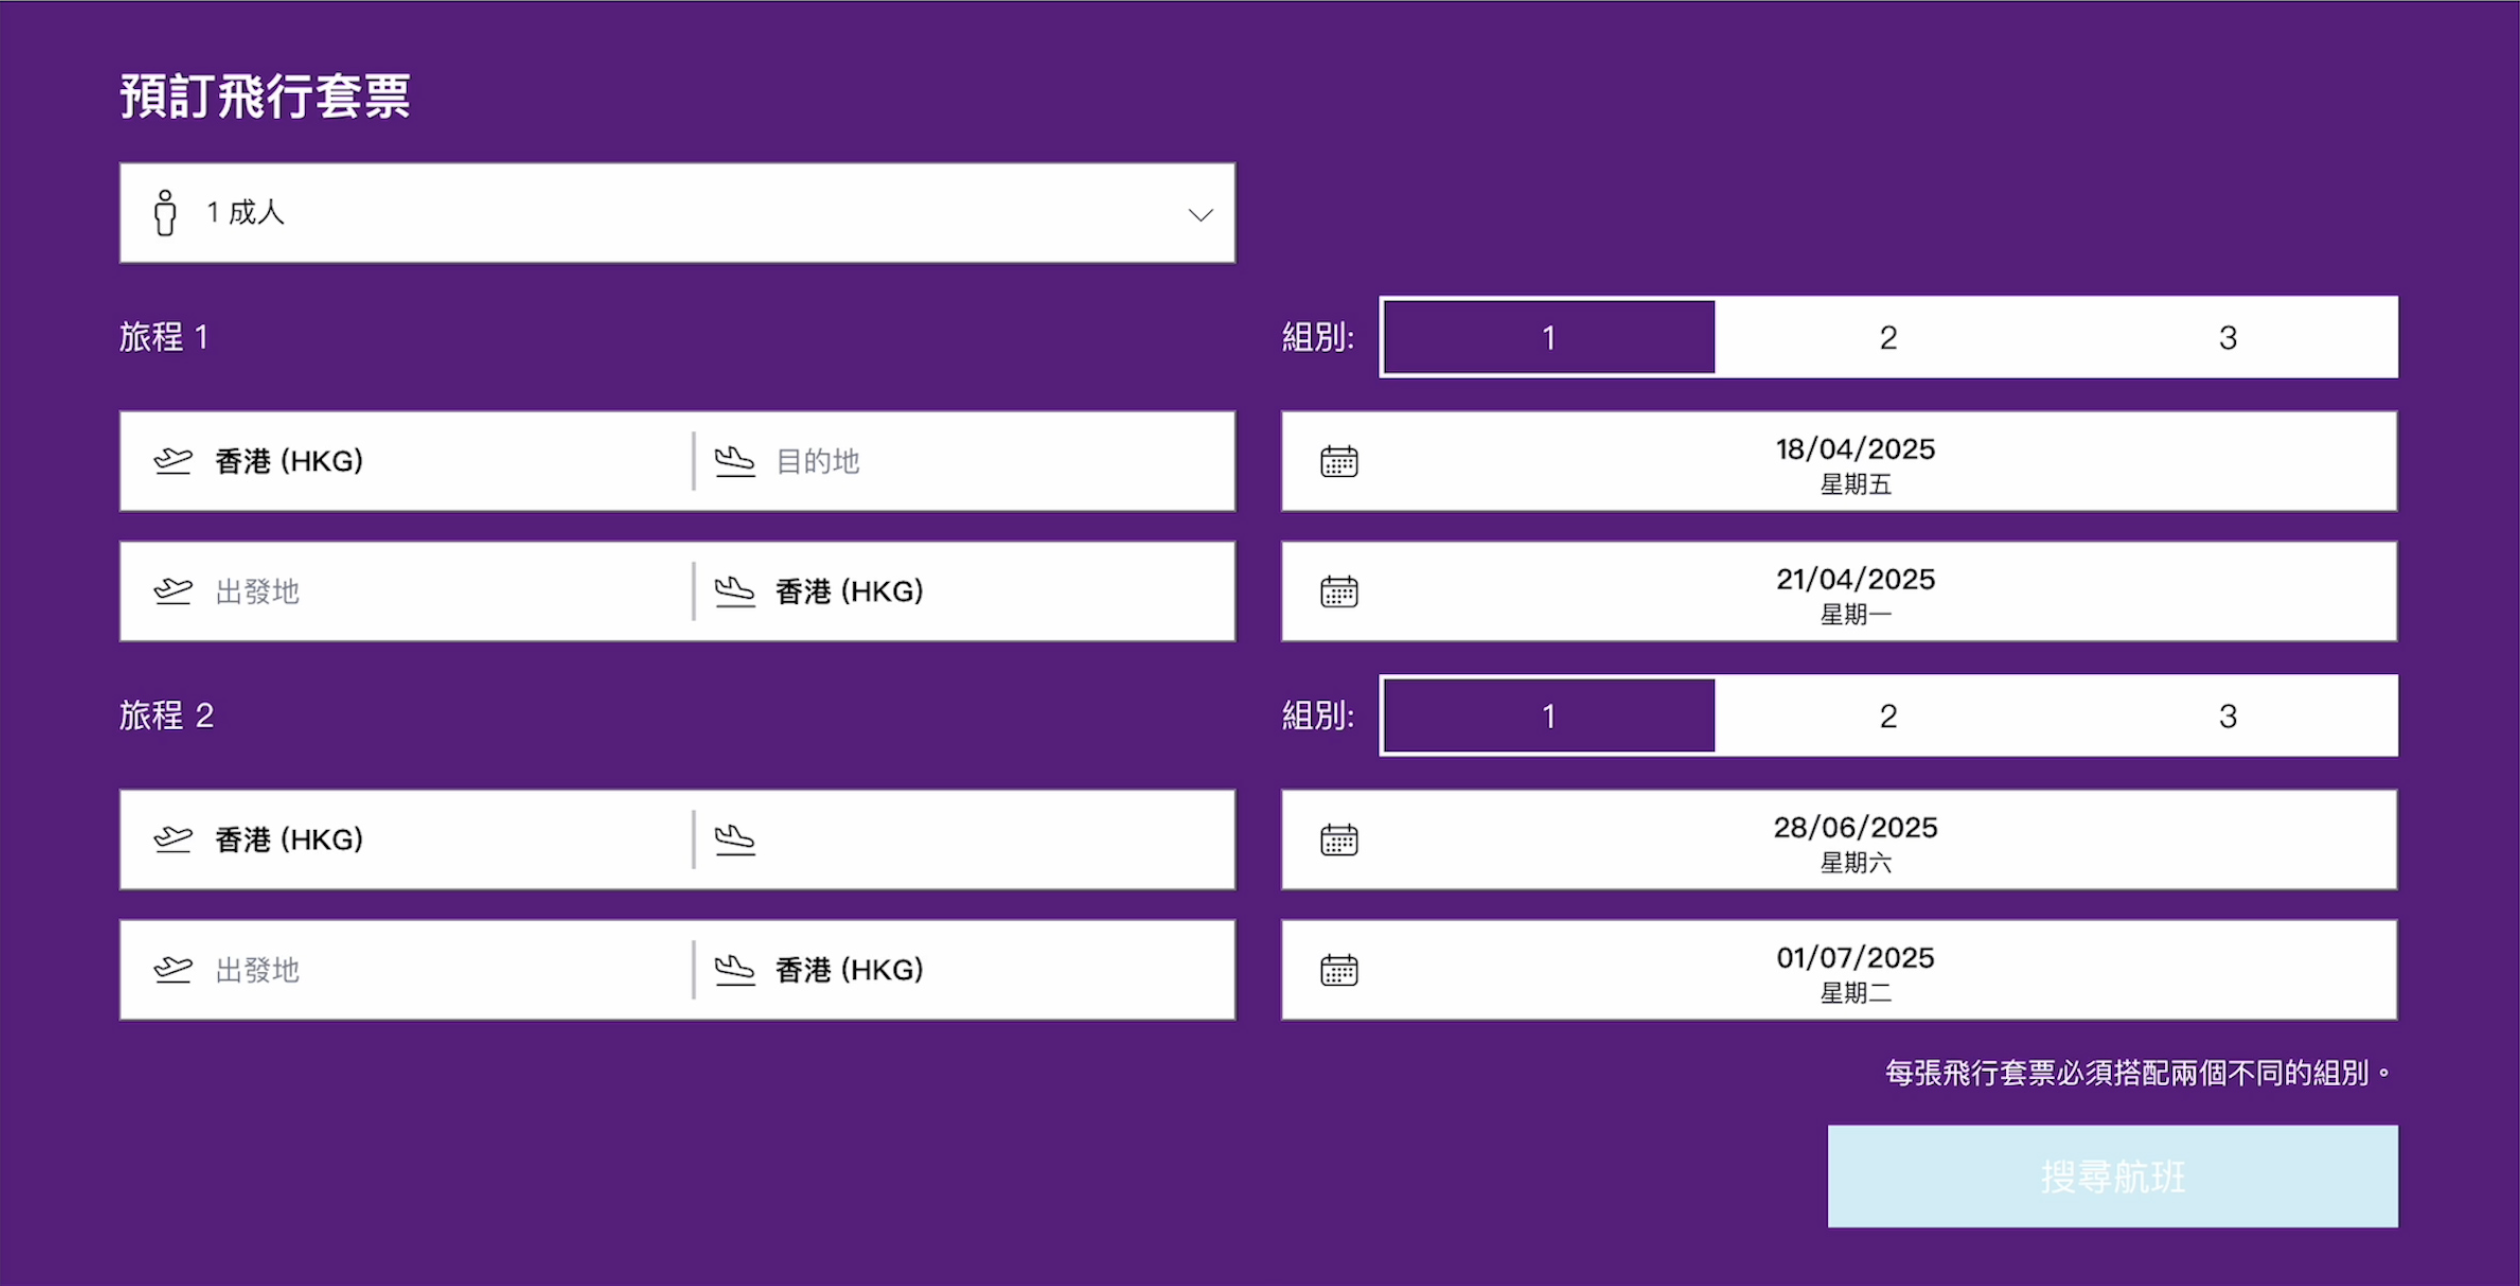The width and height of the screenshot is (2520, 1286).
Task: Click the calendar icon for 21/04/2025
Action: pos(1339,591)
